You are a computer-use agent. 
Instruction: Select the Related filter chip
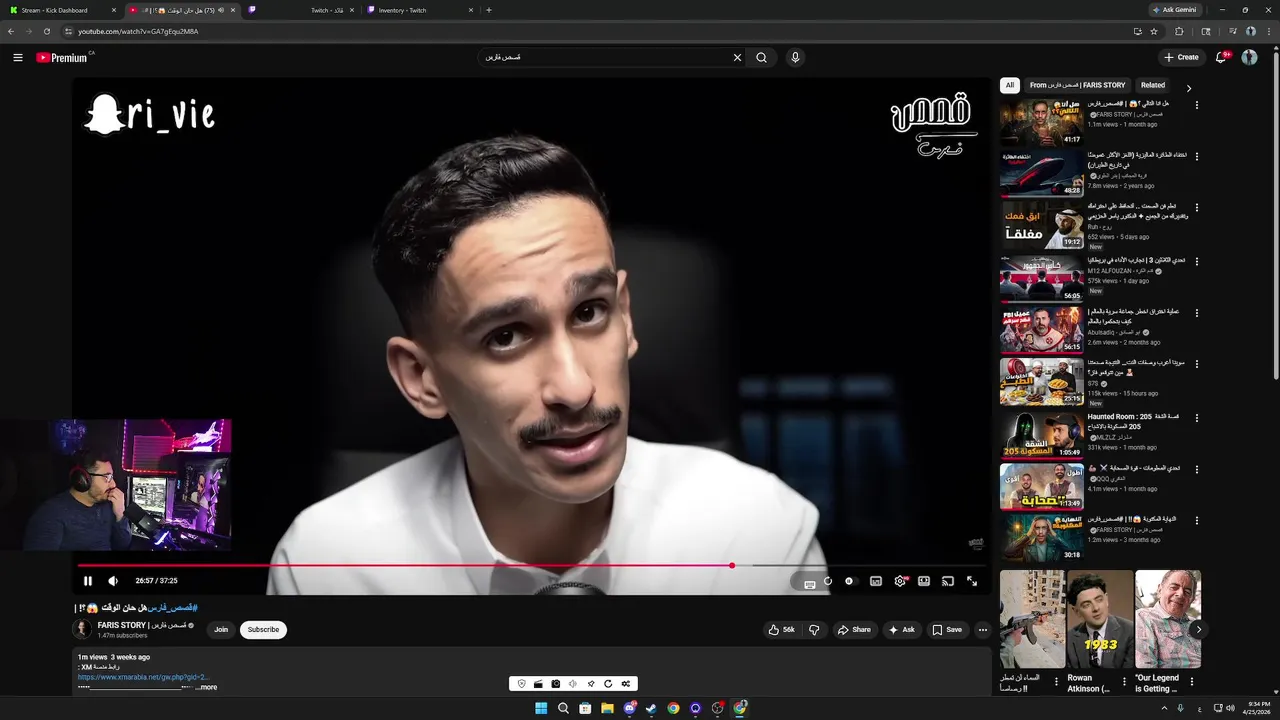coord(1153,85)
